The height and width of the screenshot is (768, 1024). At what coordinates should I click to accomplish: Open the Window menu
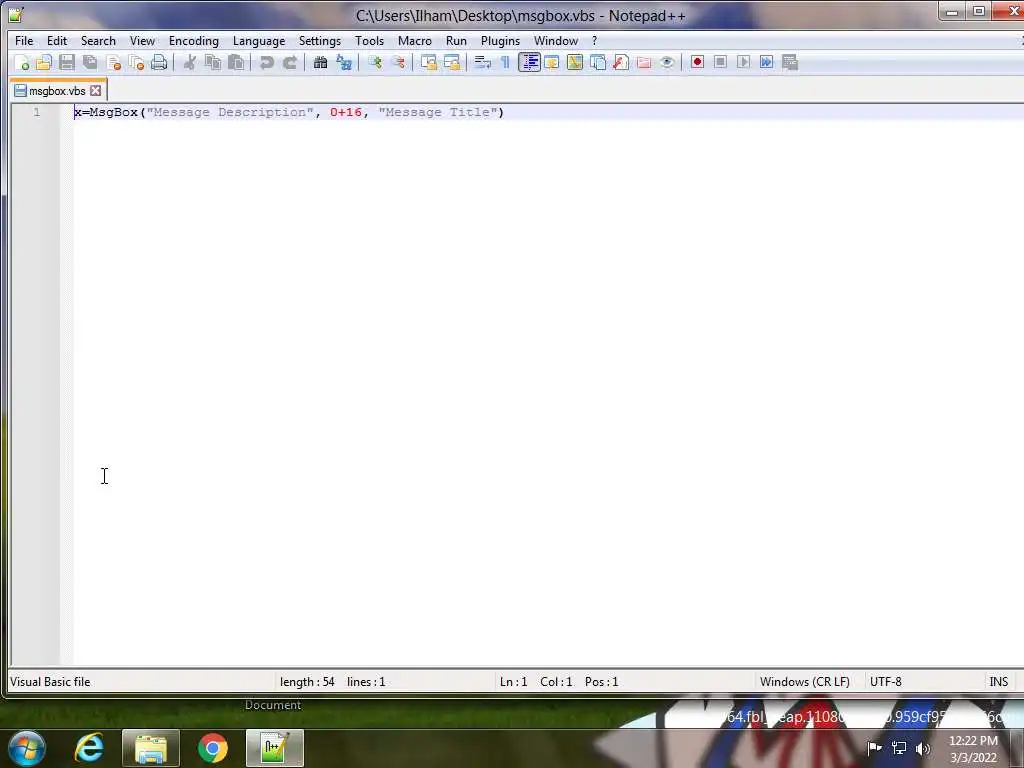(556, 40)
